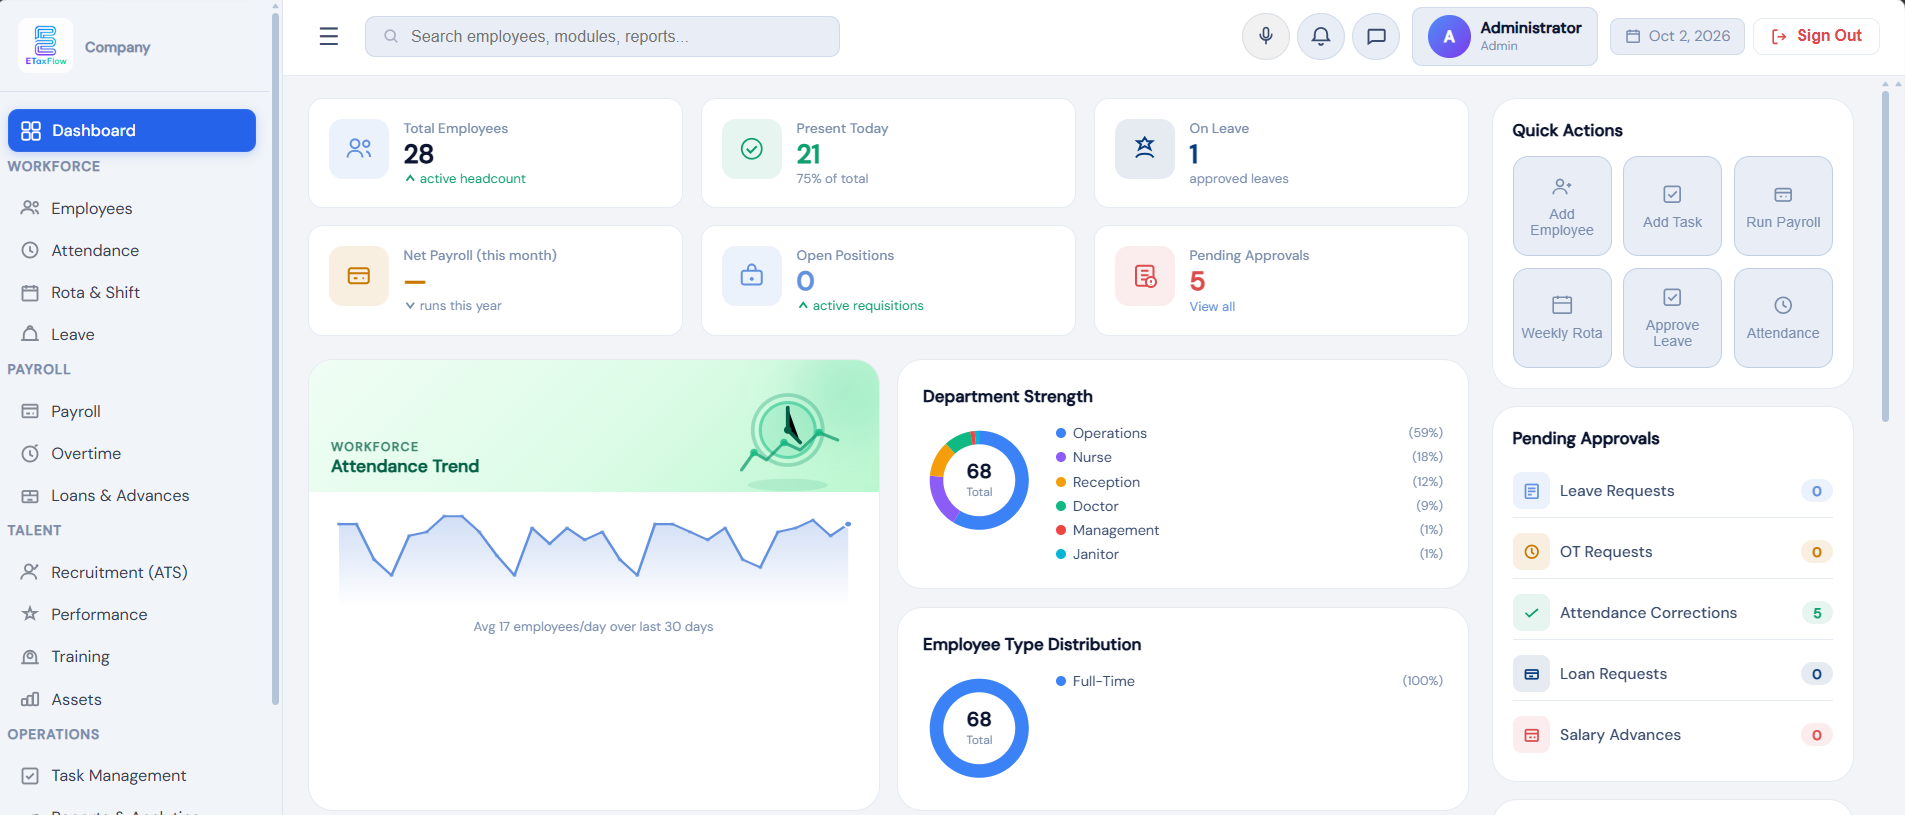
Task: Click the Run Payroll quick action
Action: click(1783, 206)
